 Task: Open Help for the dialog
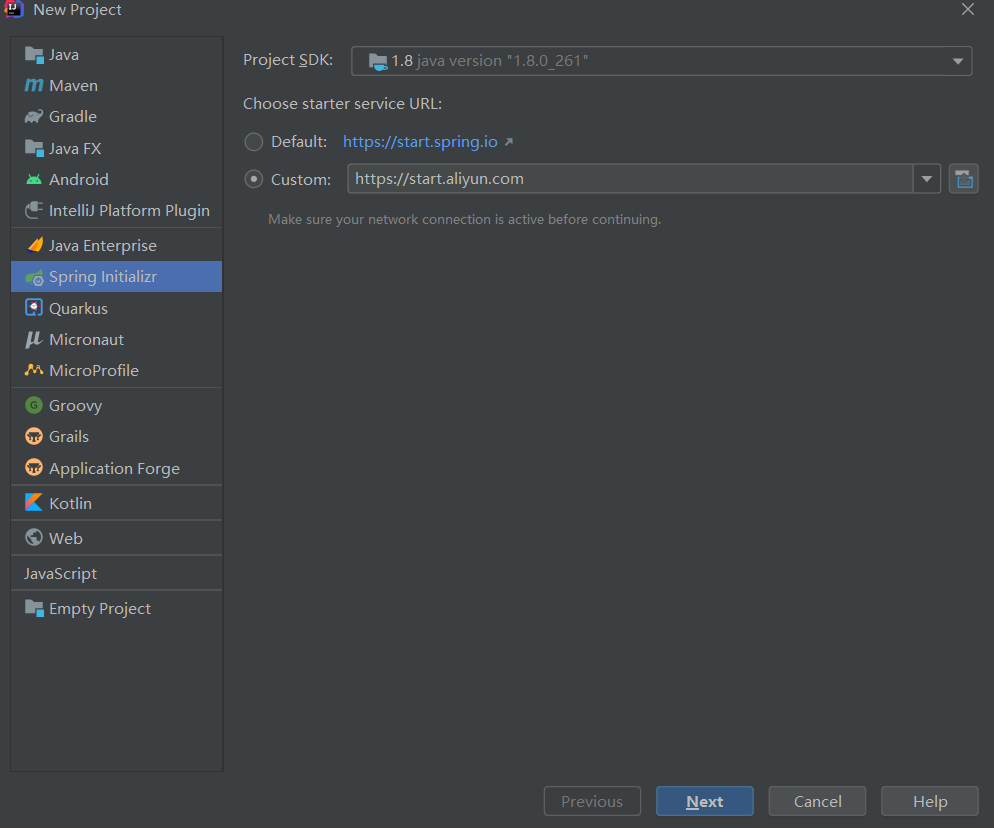pyautogui.click(x=929, y=801)
